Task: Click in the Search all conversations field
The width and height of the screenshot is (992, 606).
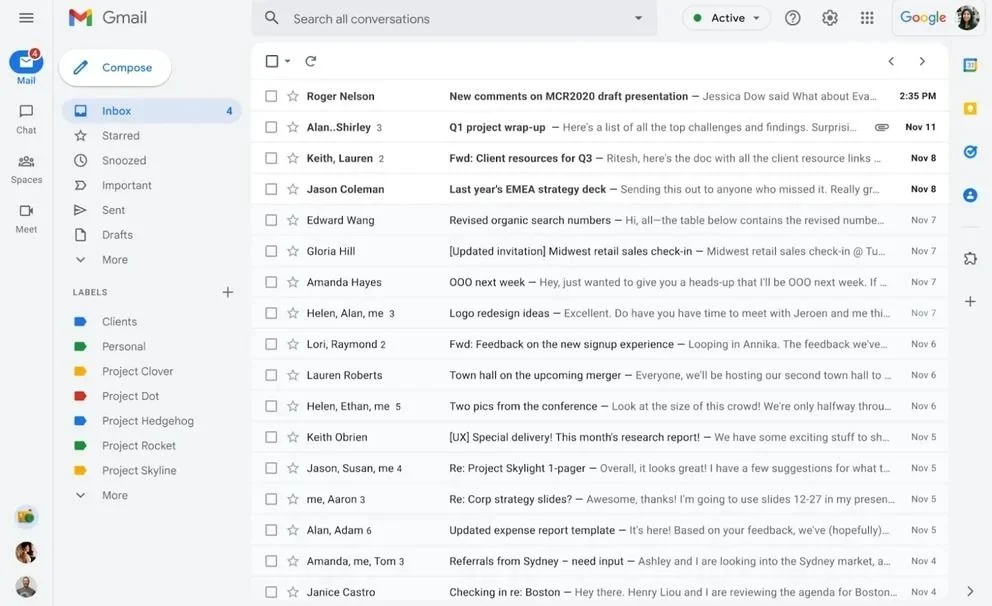Action: pos(456,18)
